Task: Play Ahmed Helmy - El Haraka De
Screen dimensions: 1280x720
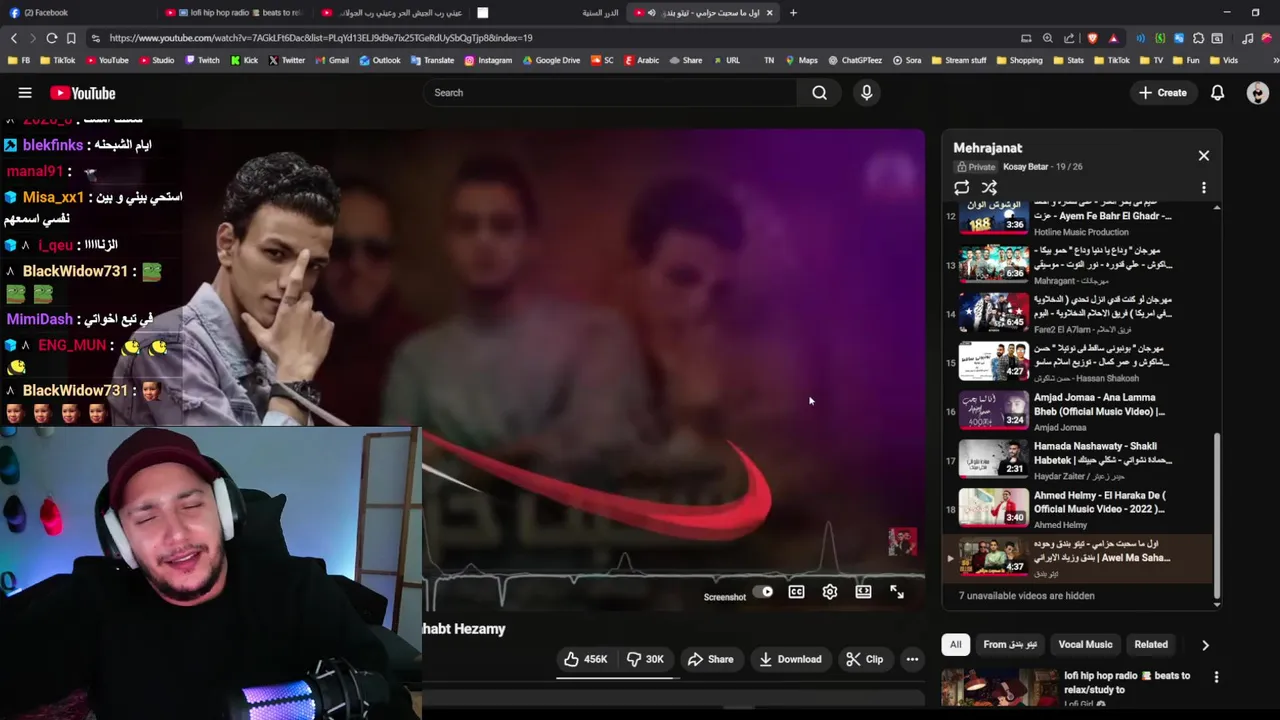Action: [1077, 509]
